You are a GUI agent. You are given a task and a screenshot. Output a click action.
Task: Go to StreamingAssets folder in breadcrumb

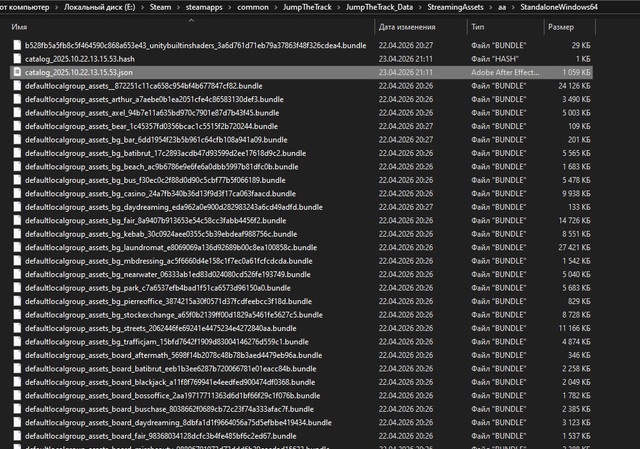(x=456, y=7)
